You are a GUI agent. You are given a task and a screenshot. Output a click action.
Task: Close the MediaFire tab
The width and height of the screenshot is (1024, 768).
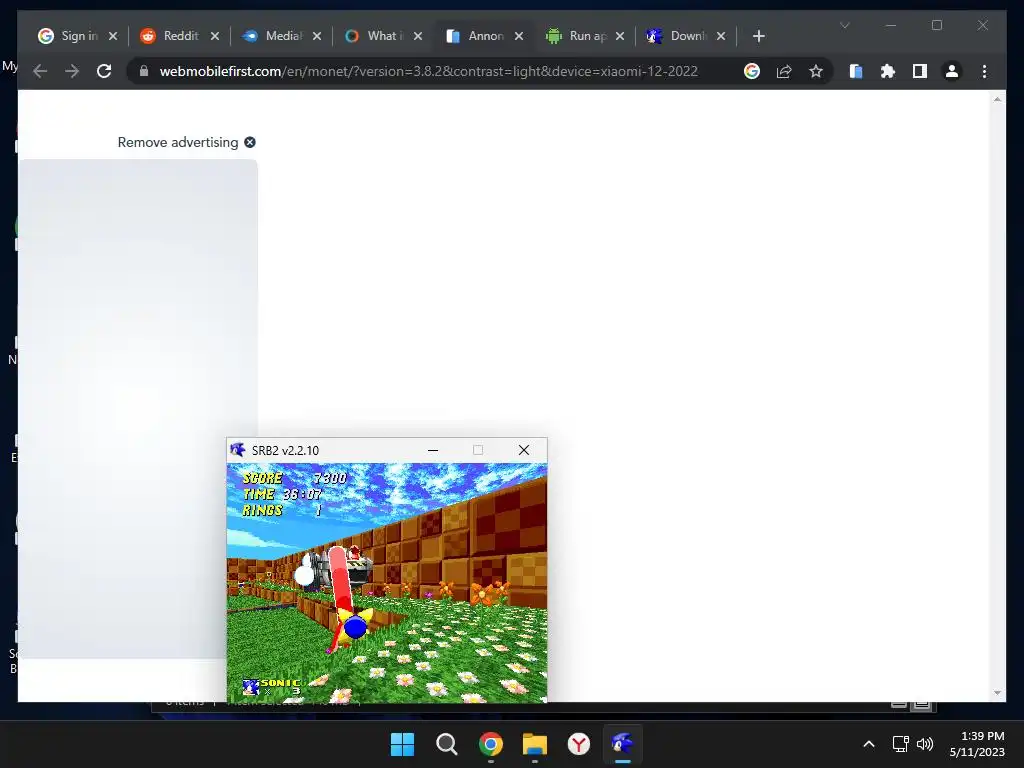317,36
